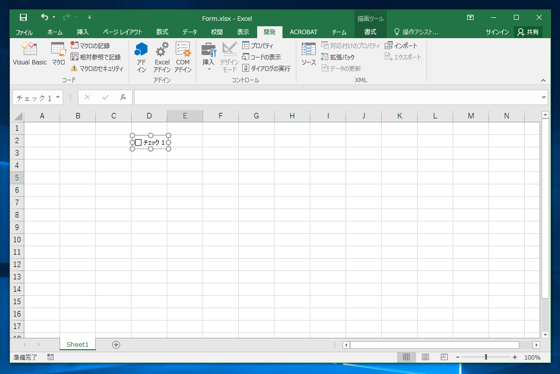Switch to the 数式 tab
This screenshot has width=560, height=374.
[162, 32]
